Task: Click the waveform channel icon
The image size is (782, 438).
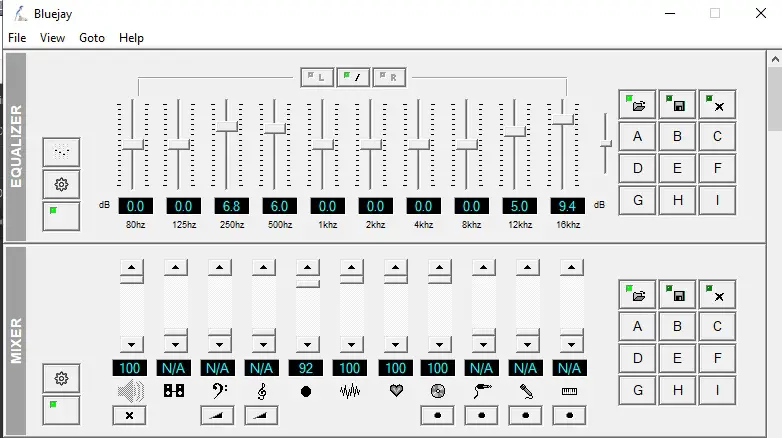Action: (x=350, y=391)
